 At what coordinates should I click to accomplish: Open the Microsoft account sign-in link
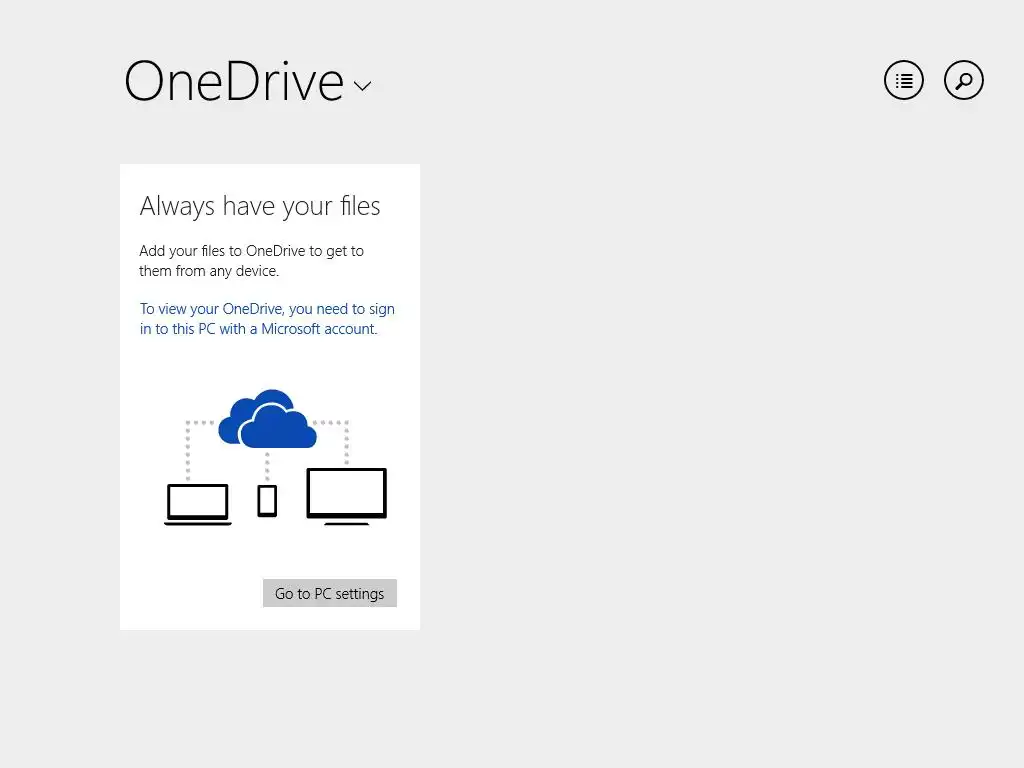click(267, 319)
